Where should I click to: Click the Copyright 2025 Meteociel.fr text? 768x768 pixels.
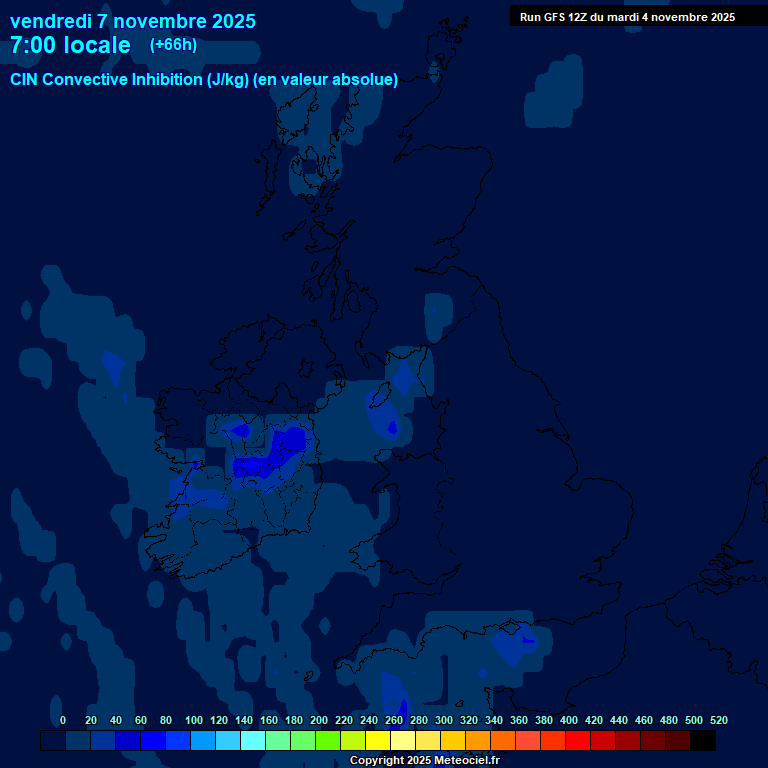pyautogui.click(x=424, y=761)
